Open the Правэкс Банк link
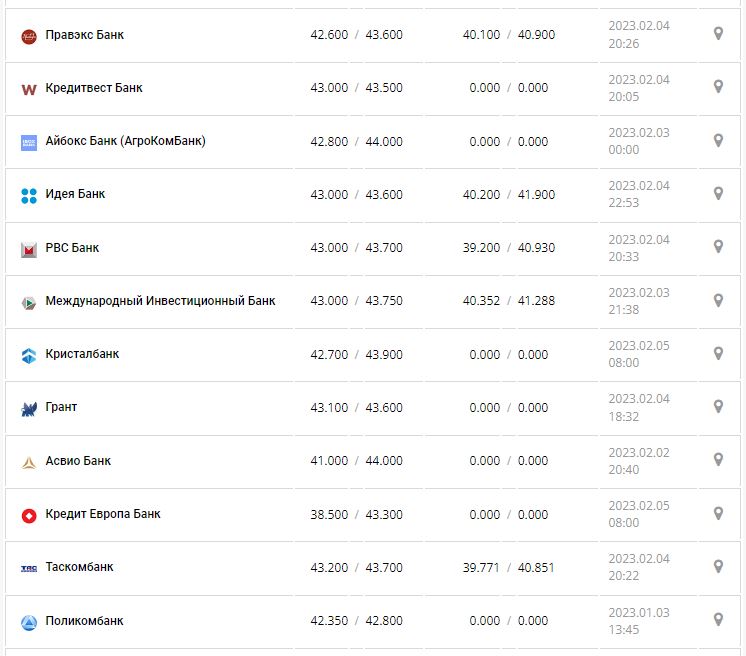 tap(85, 35)
